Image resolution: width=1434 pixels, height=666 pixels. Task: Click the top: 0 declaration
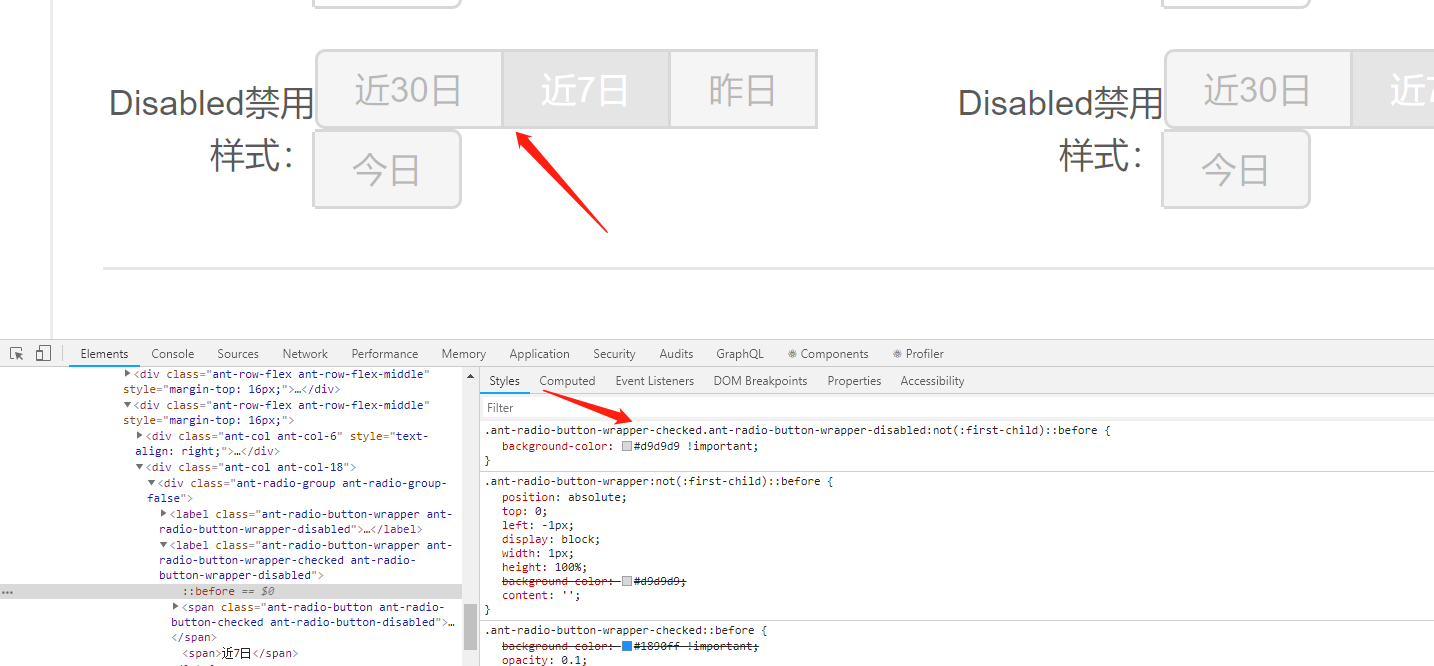[522, 511]
